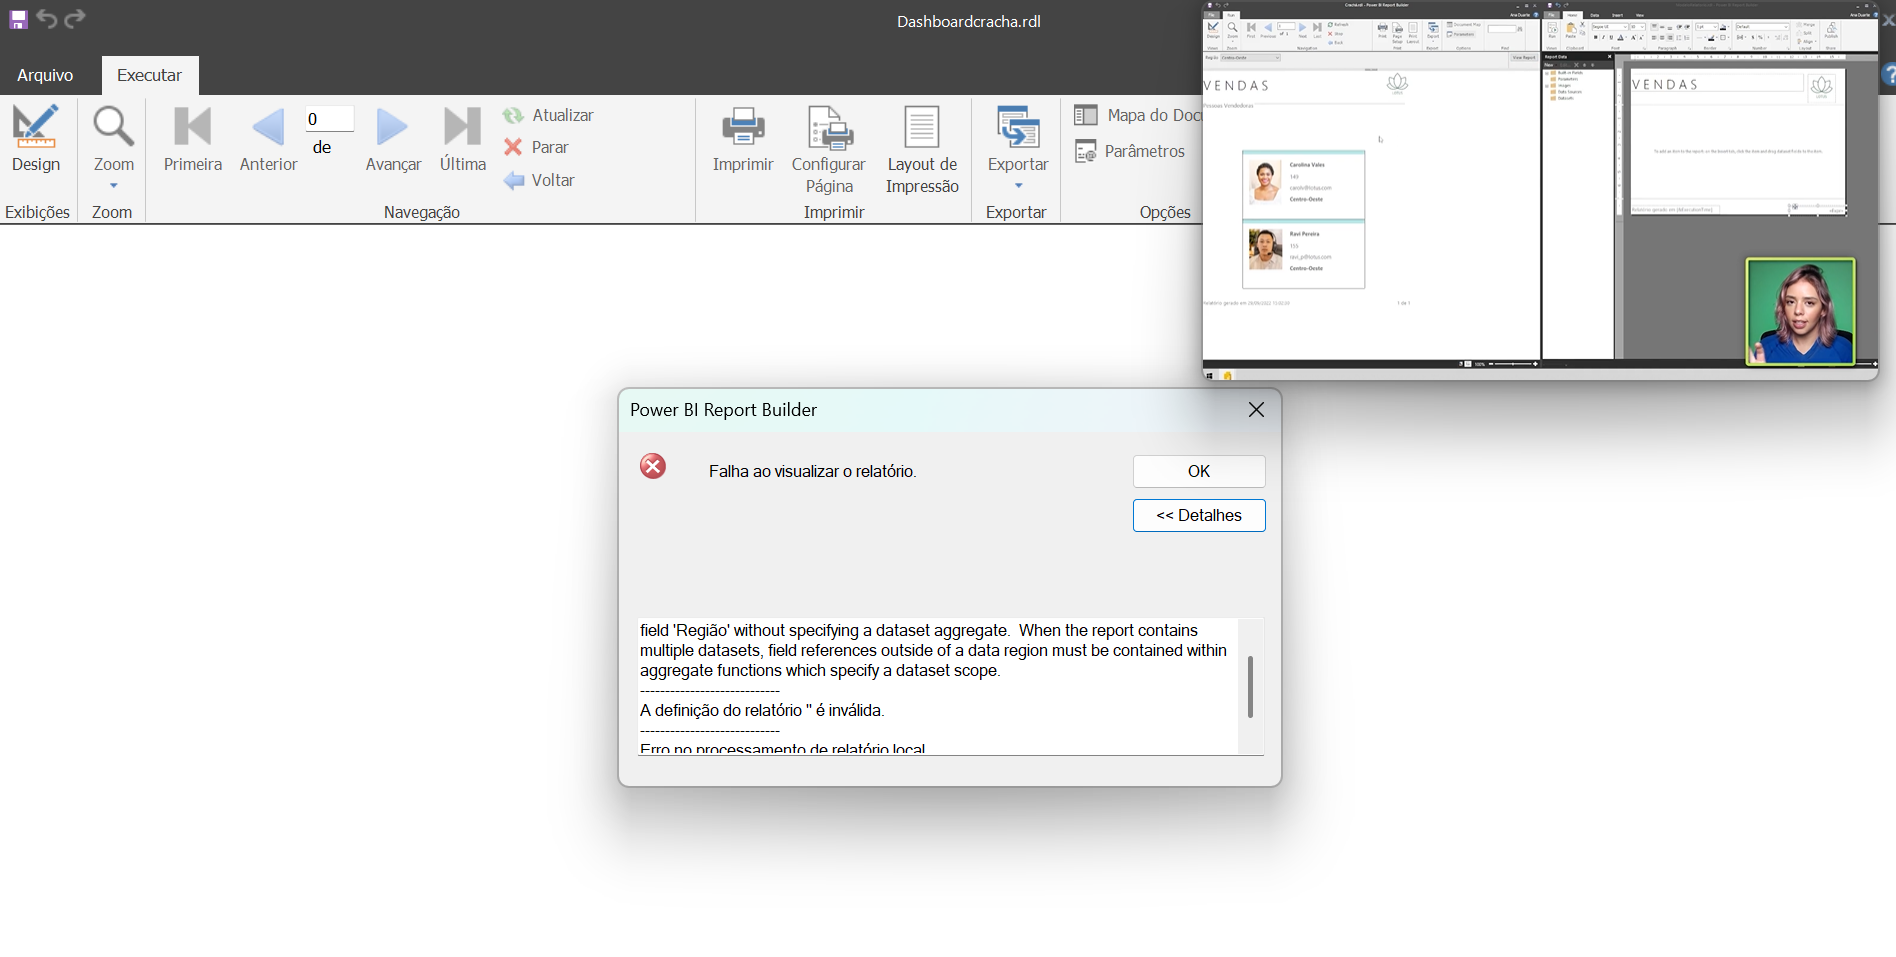
Task: Click the Opções group label
Action: click(x=1165, y=212)
